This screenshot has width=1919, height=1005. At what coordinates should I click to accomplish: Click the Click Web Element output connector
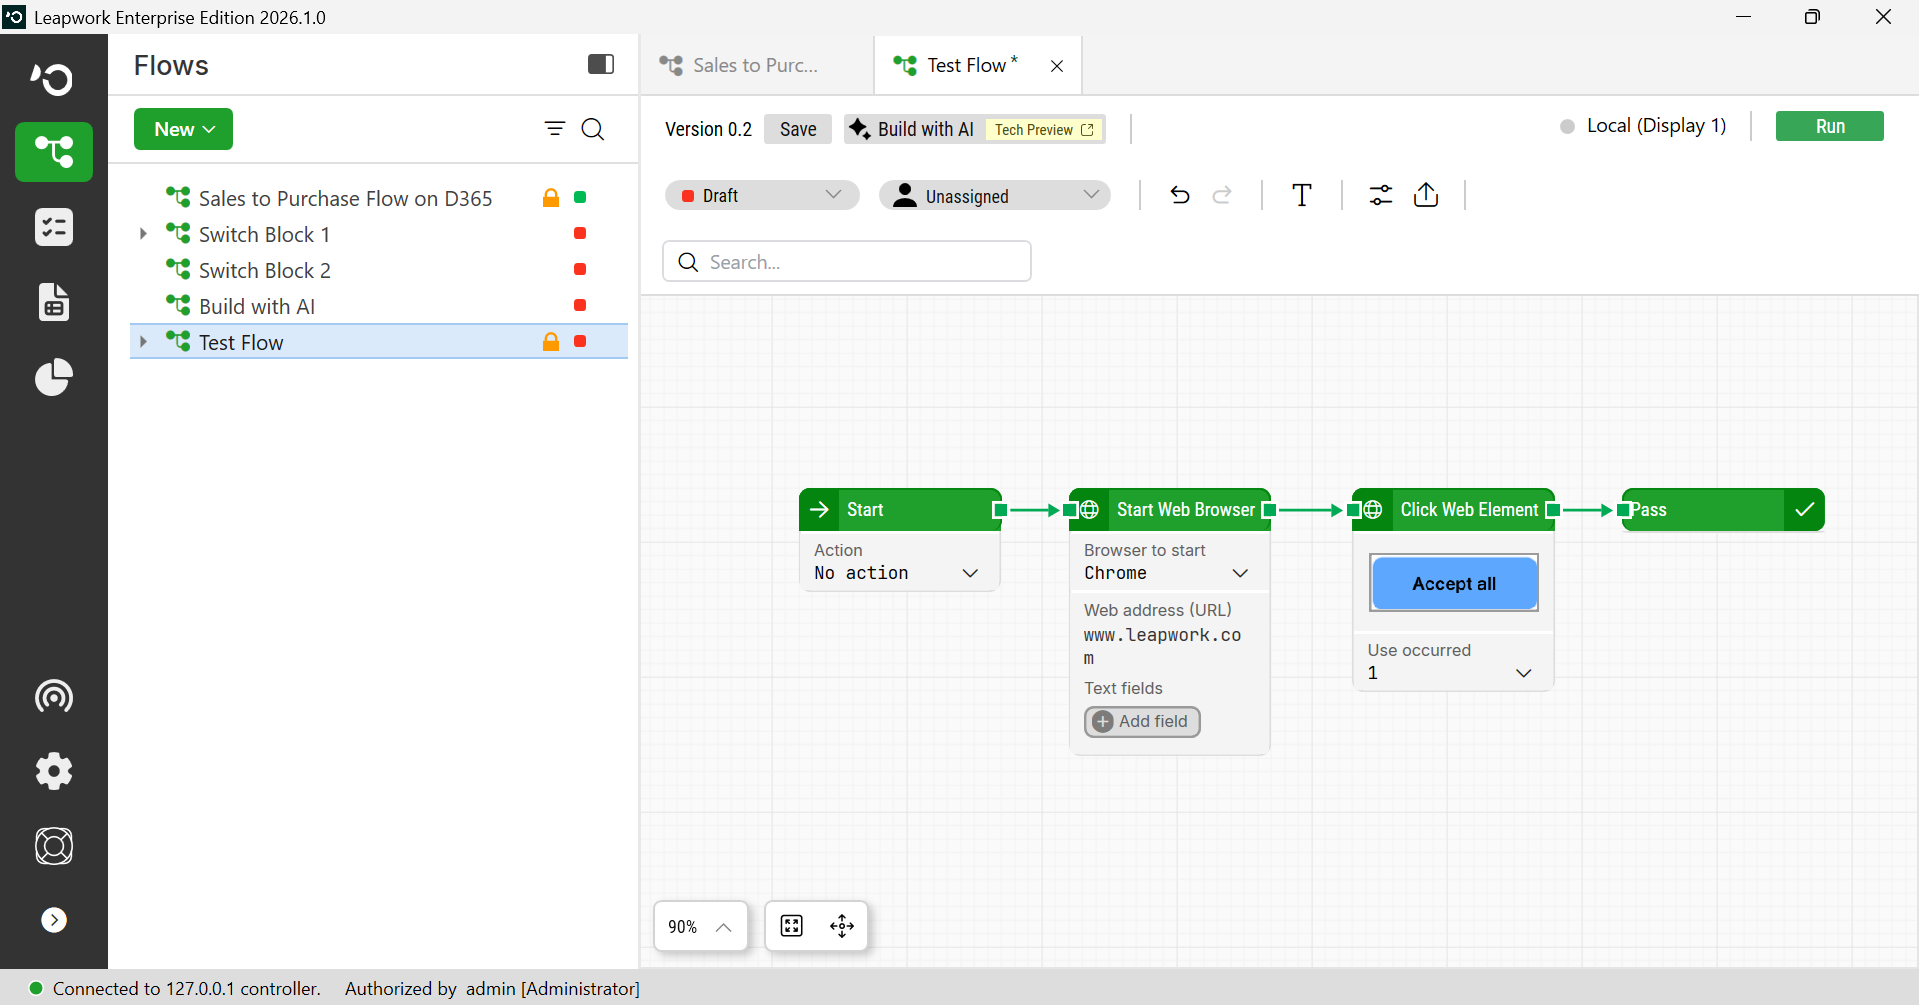1553,510
